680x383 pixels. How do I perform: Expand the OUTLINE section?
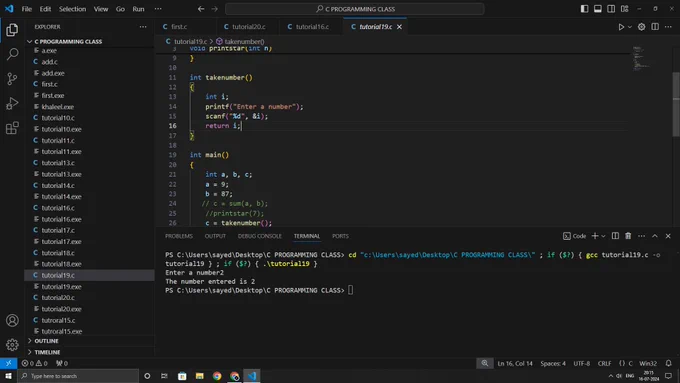[x=46, y=341]
